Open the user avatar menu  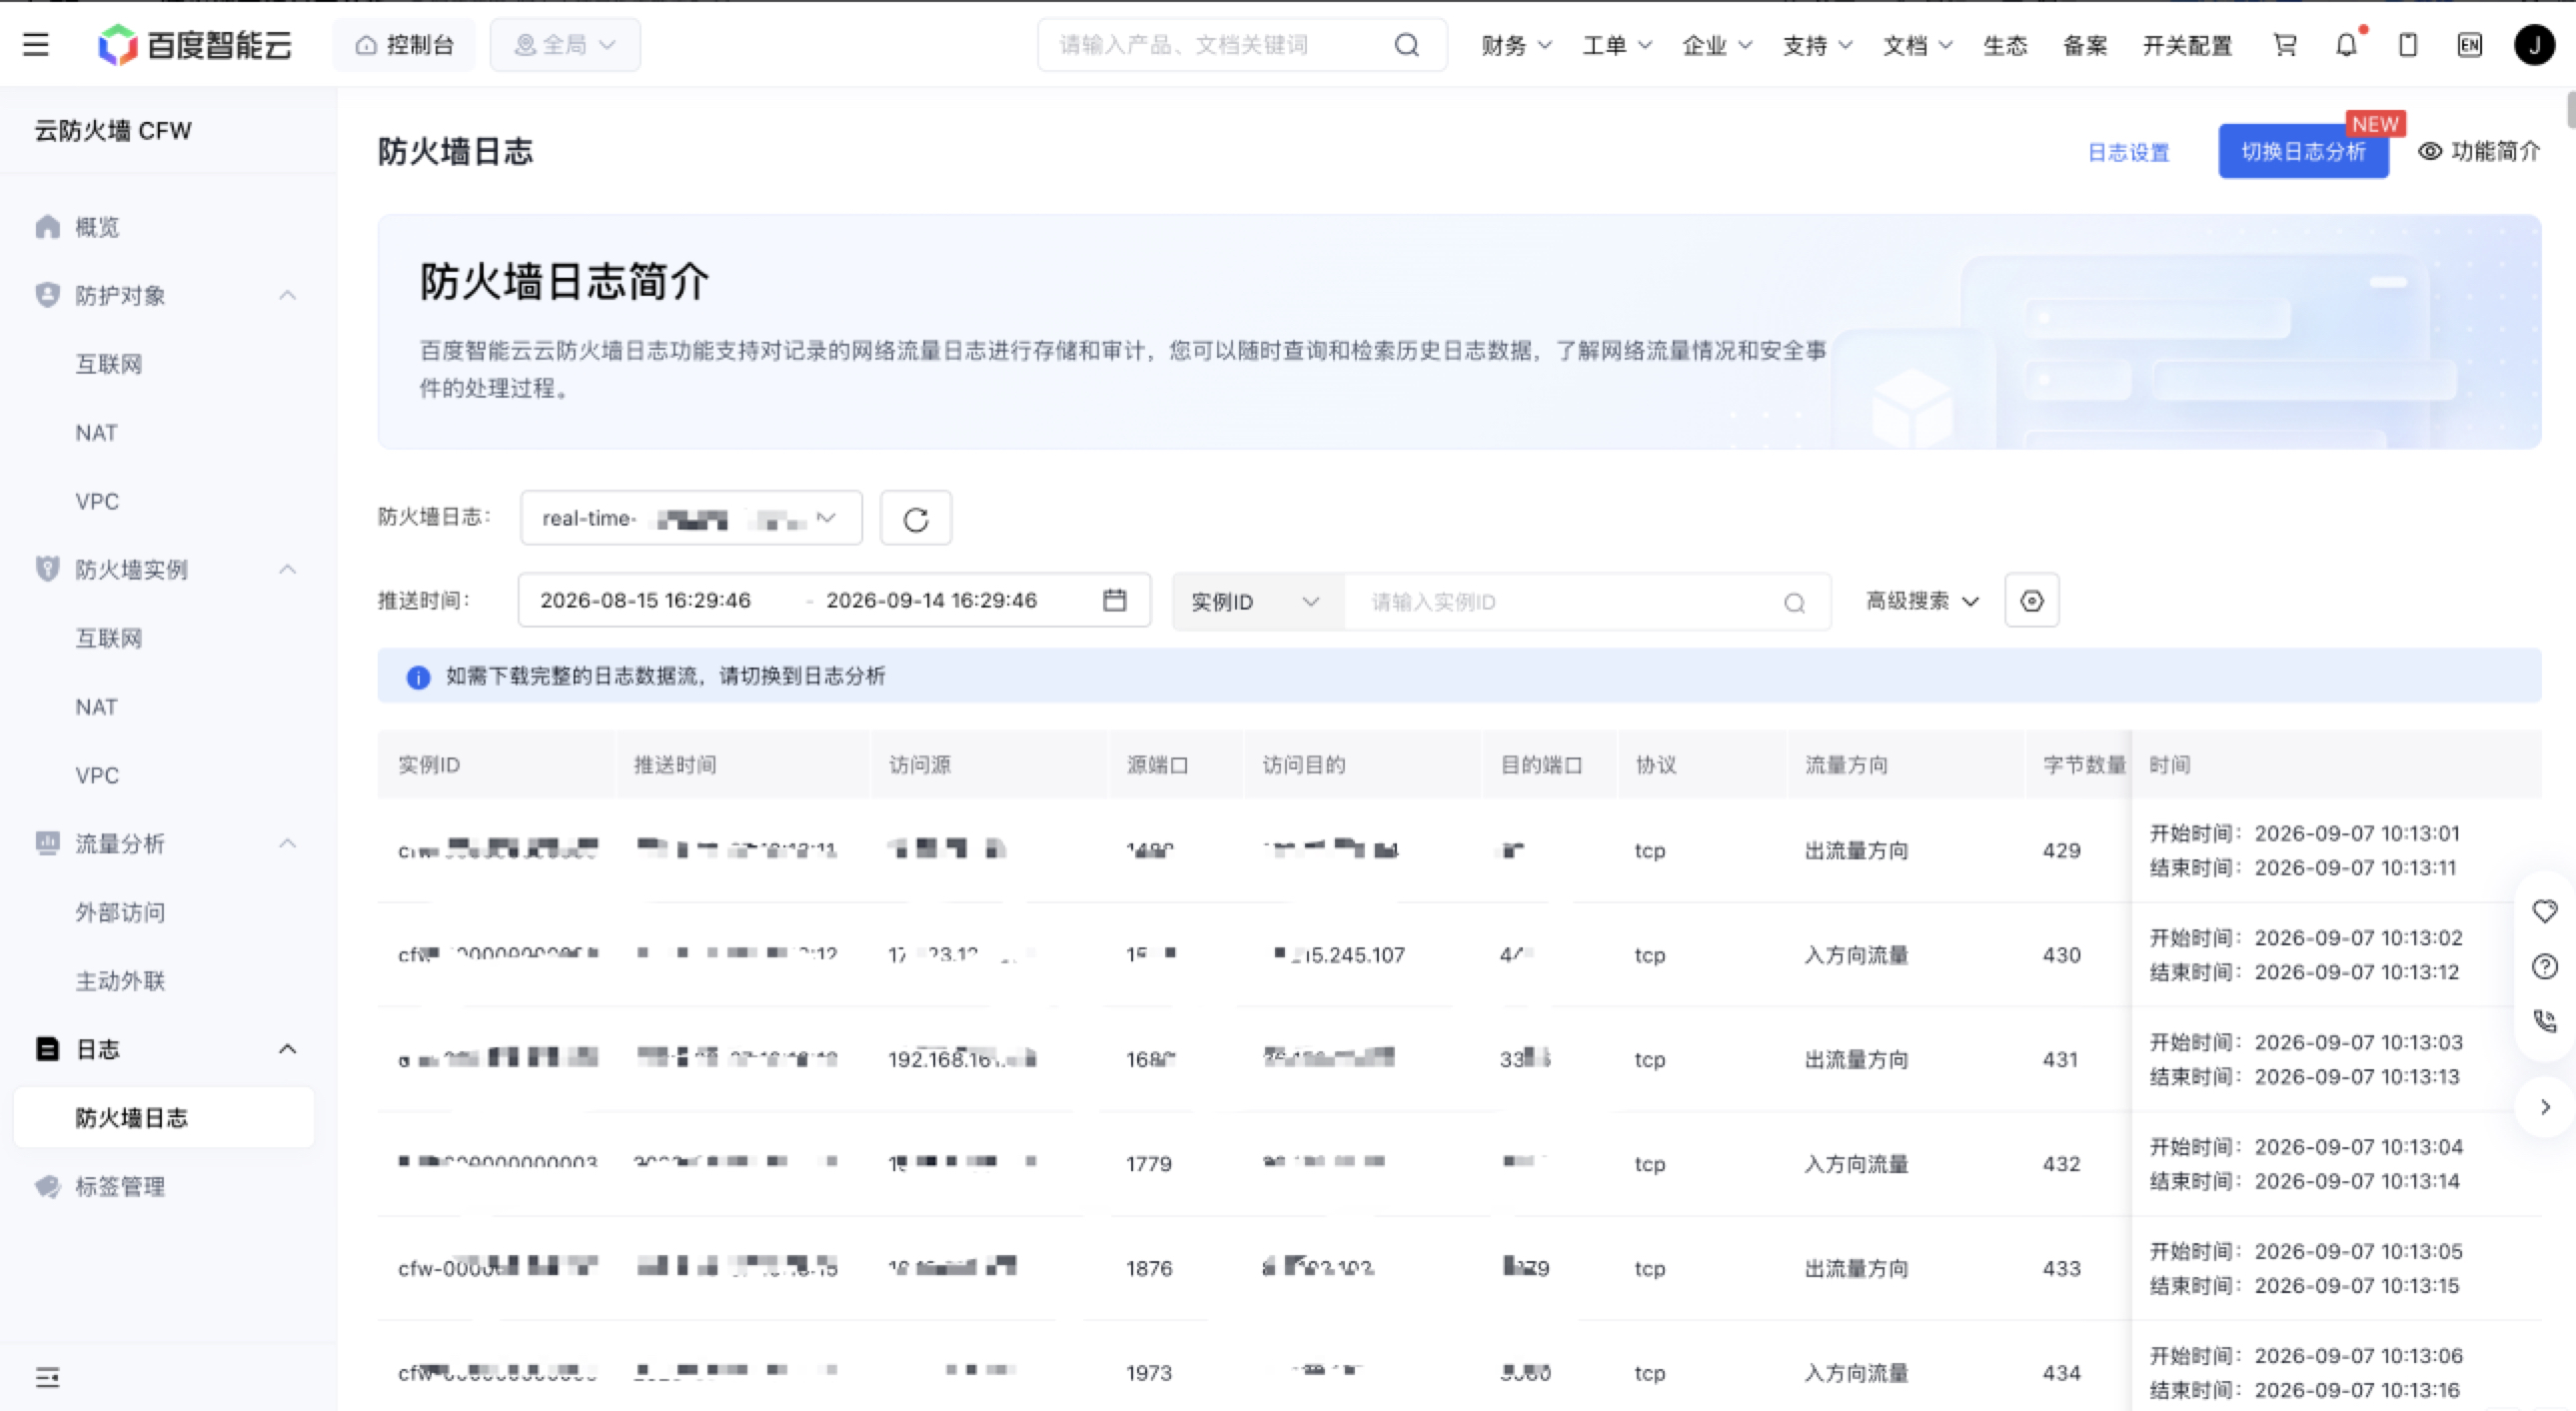pos(2535,45)
